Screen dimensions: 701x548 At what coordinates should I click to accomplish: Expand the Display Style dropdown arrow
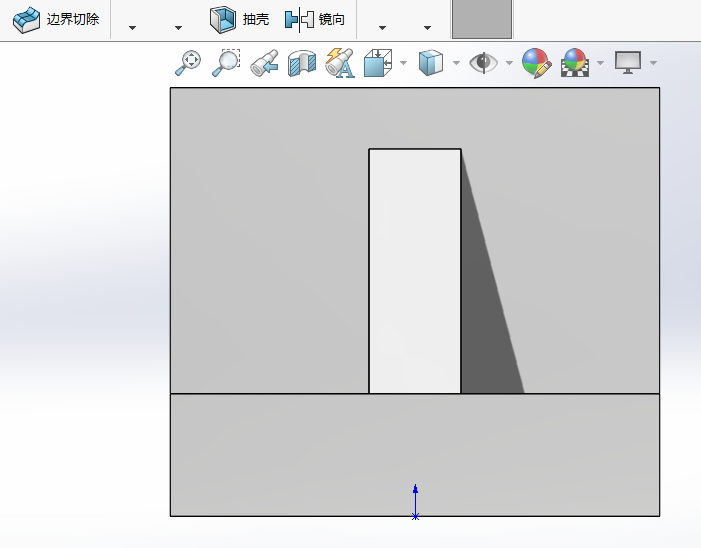tap(456, 63)
